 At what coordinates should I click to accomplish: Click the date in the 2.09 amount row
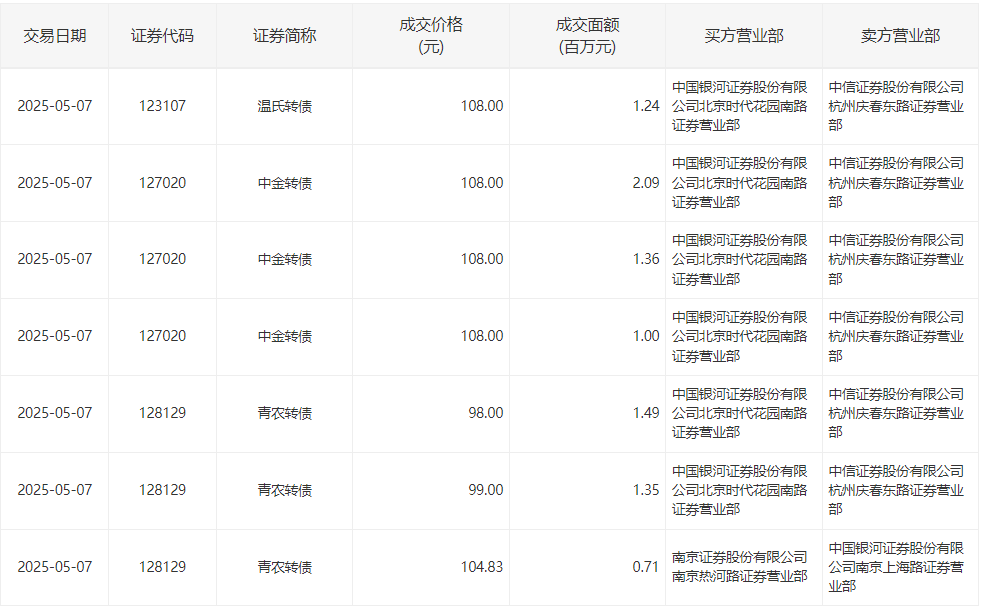[55, 183]
